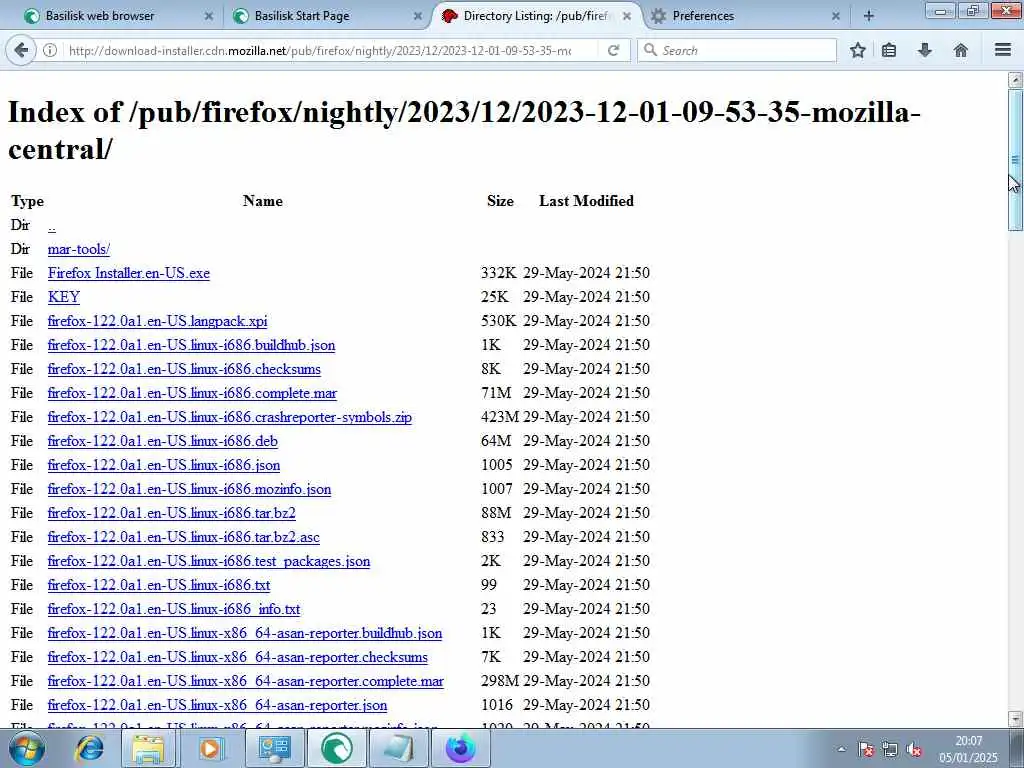1024x768 pixels.
Task: Open Windows Media Player from taskbar
Action: pyautogui.click(x=210, y=748)
